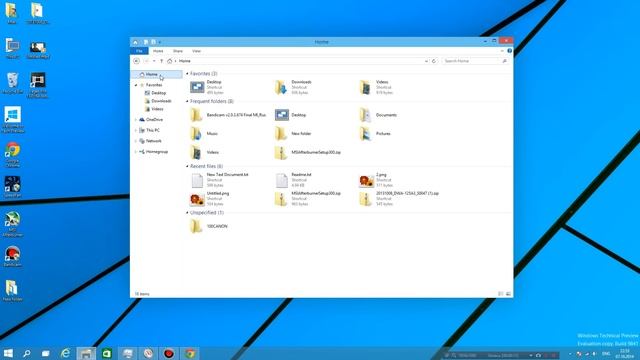Open the Windows Start button
Screen dimensions: 640x360
pos(8,353)
